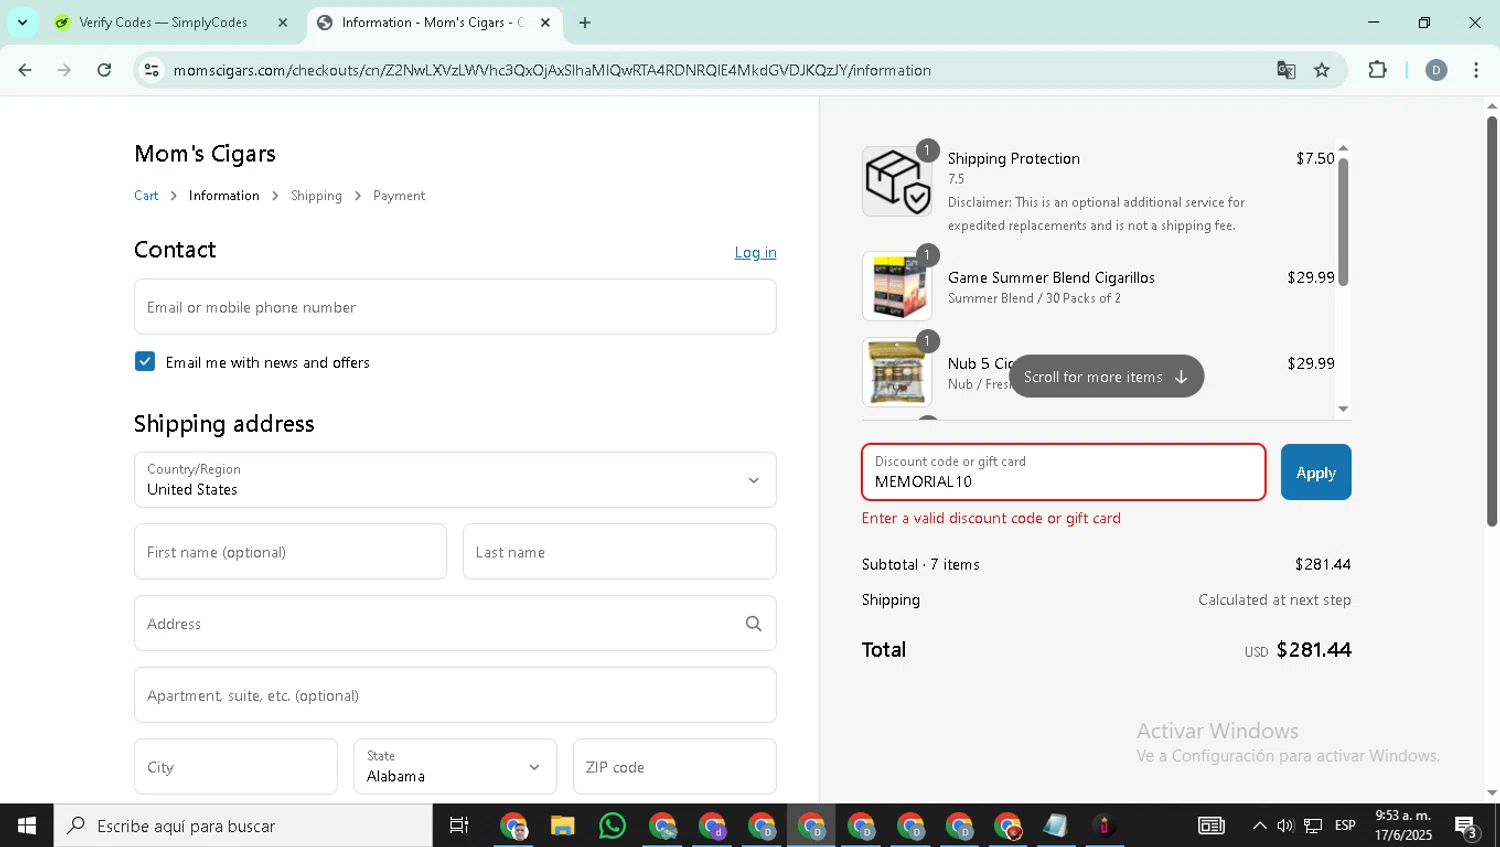Reload the current page
This screenshot has width=1500, height=847.
(x=104, y=70)
